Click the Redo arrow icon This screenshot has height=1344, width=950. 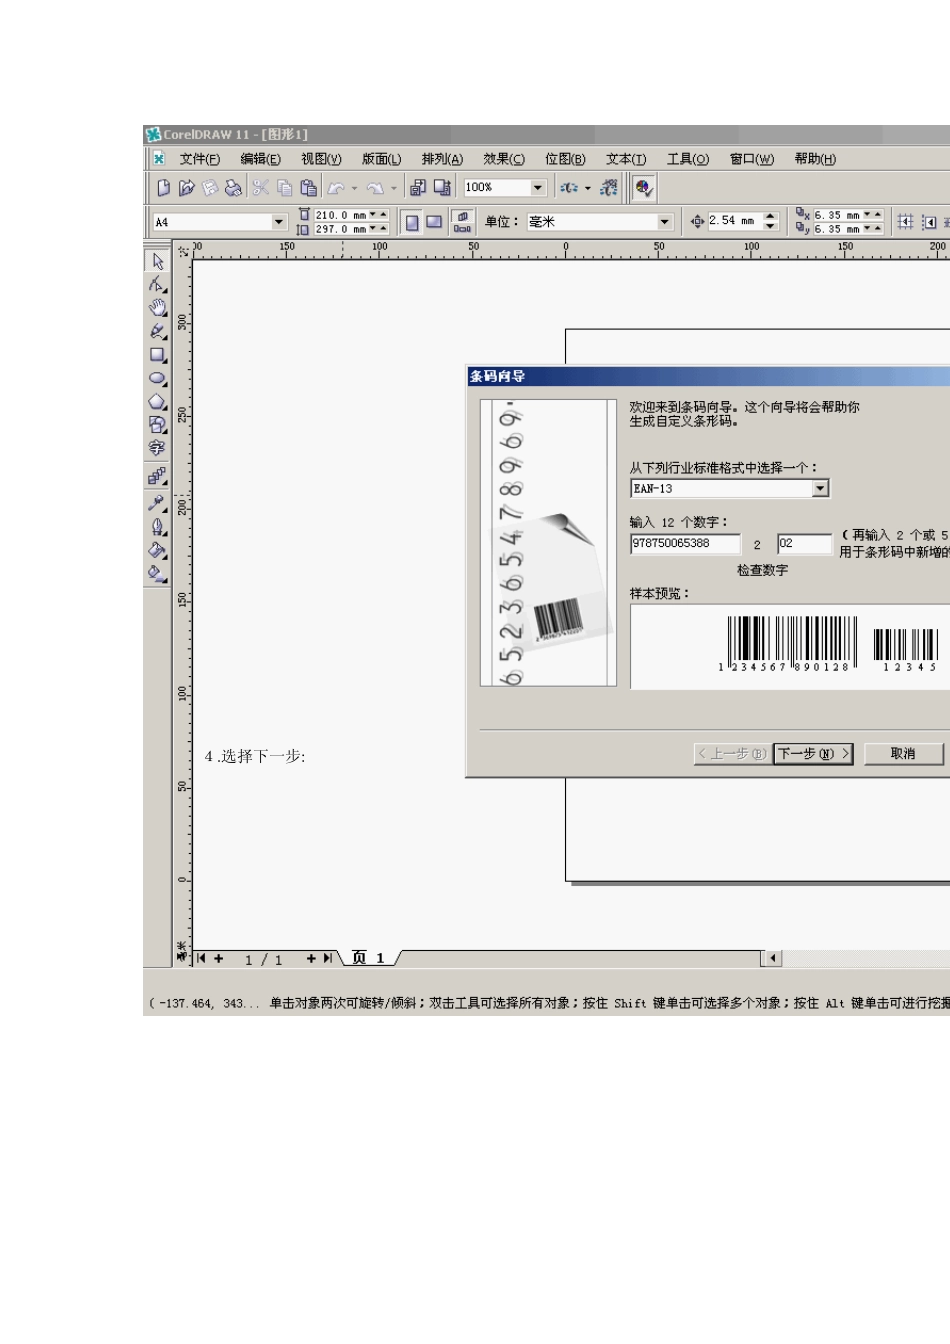[376, 188]
